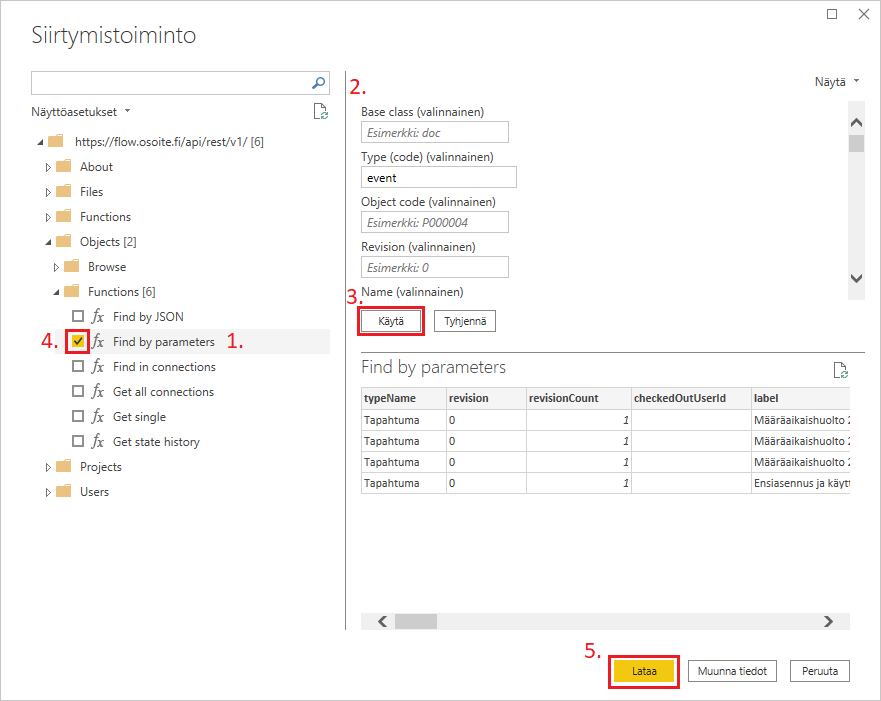
Task: Click the Files folder icon
Action: pyautogui.click(x=64, y=192)
